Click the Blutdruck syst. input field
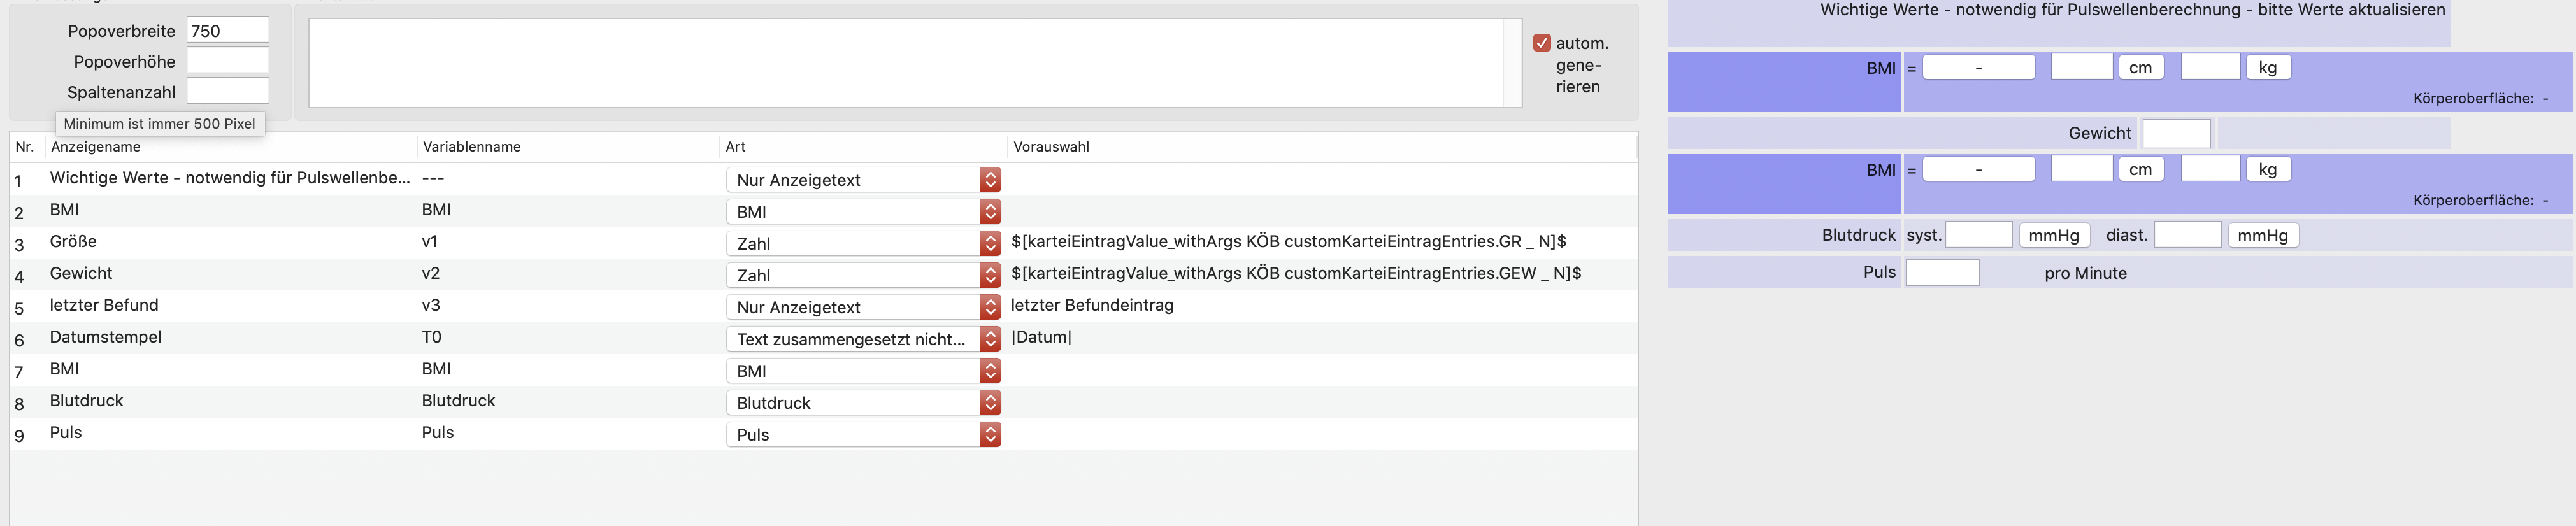The image size is (2576, 526). (1978, 235)
